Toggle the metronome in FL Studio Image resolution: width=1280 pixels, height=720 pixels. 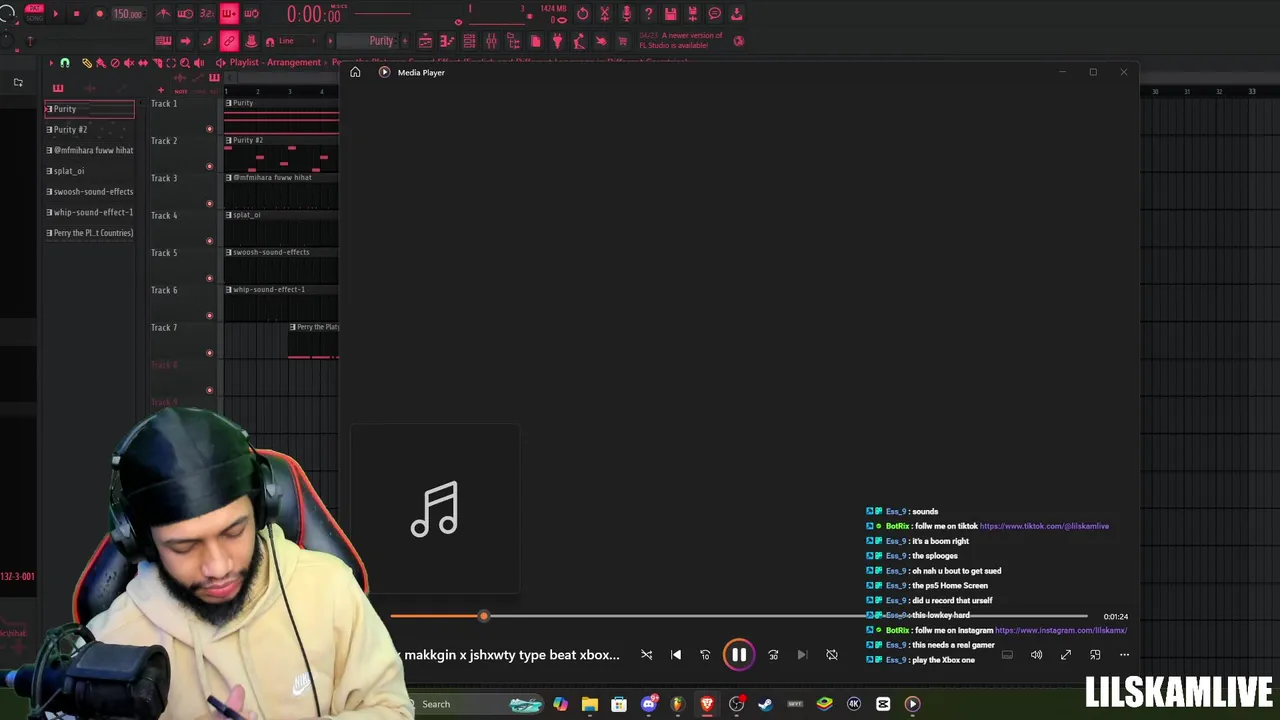[x=162, y=14]
